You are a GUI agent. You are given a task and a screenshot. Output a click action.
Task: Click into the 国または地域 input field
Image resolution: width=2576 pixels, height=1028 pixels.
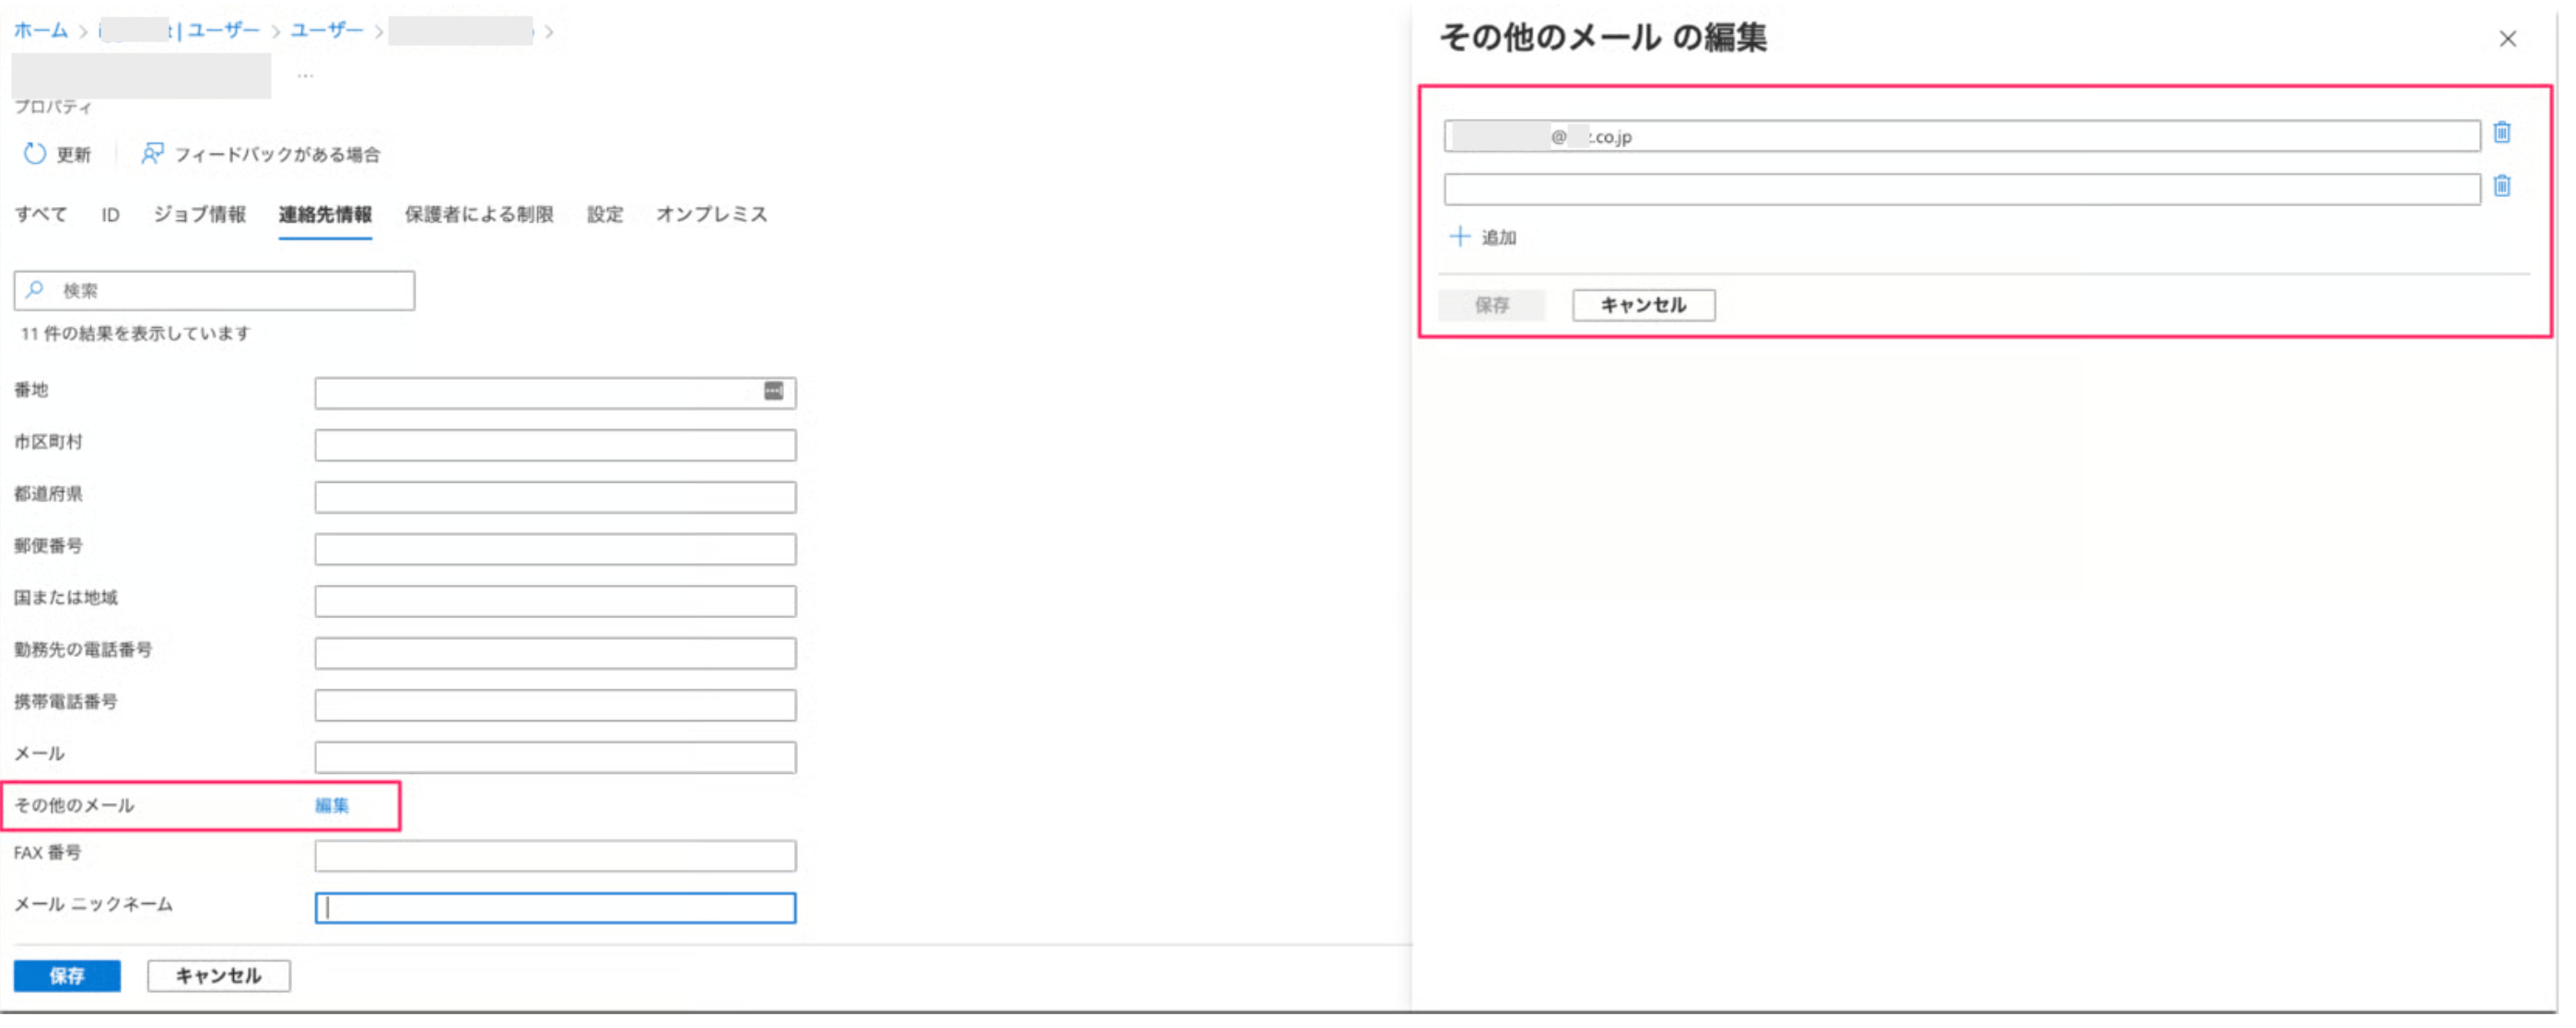pos(556,602)
